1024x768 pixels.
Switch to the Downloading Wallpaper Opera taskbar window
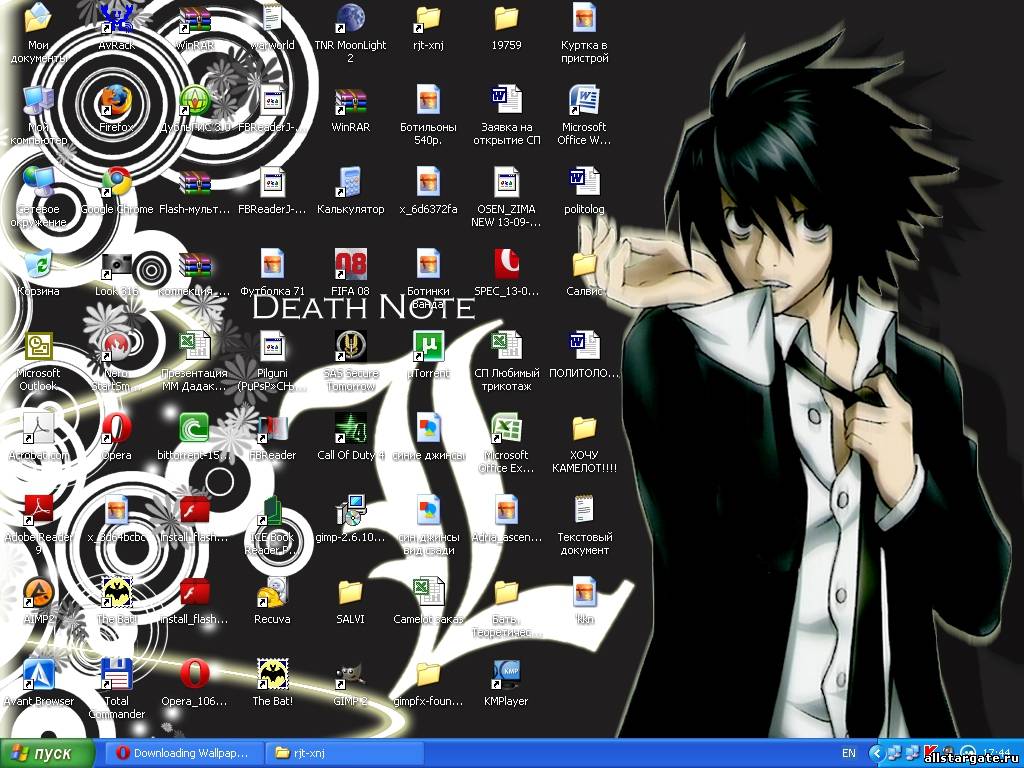coord(183,753)
